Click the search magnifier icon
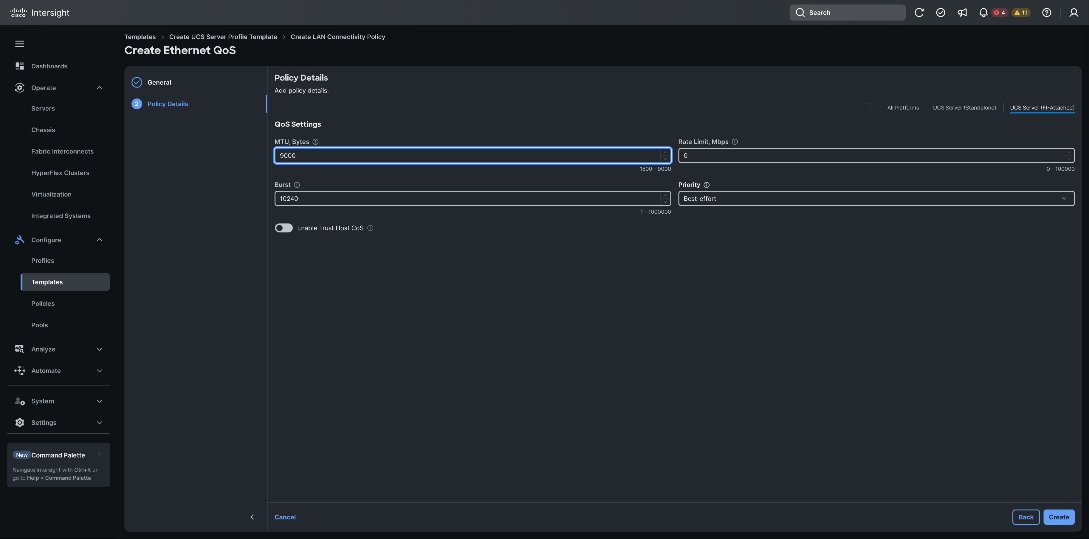The image size is (1089, 539). [800, 13]
